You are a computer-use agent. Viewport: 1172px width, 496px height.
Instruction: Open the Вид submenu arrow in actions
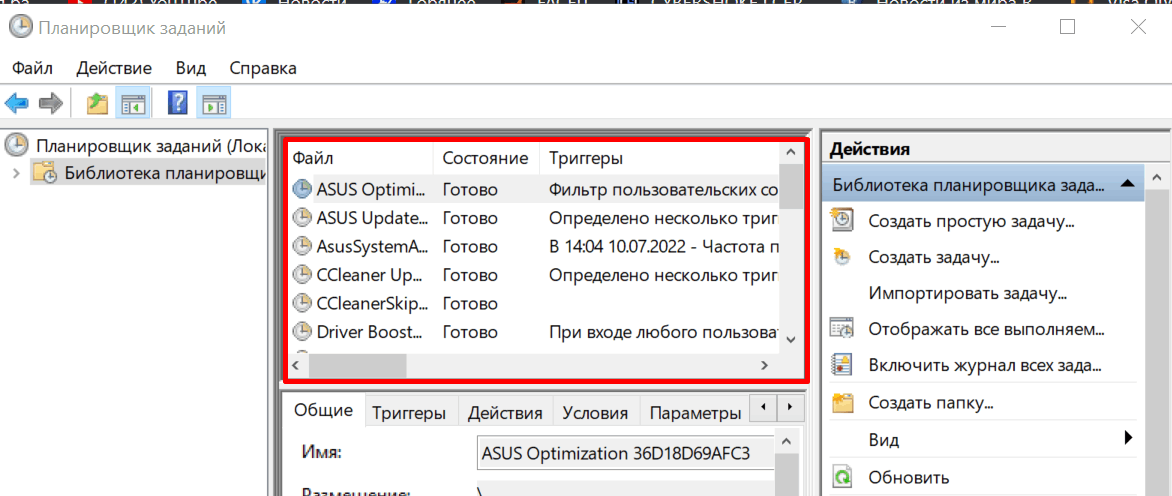click(x=1129, y=438)
